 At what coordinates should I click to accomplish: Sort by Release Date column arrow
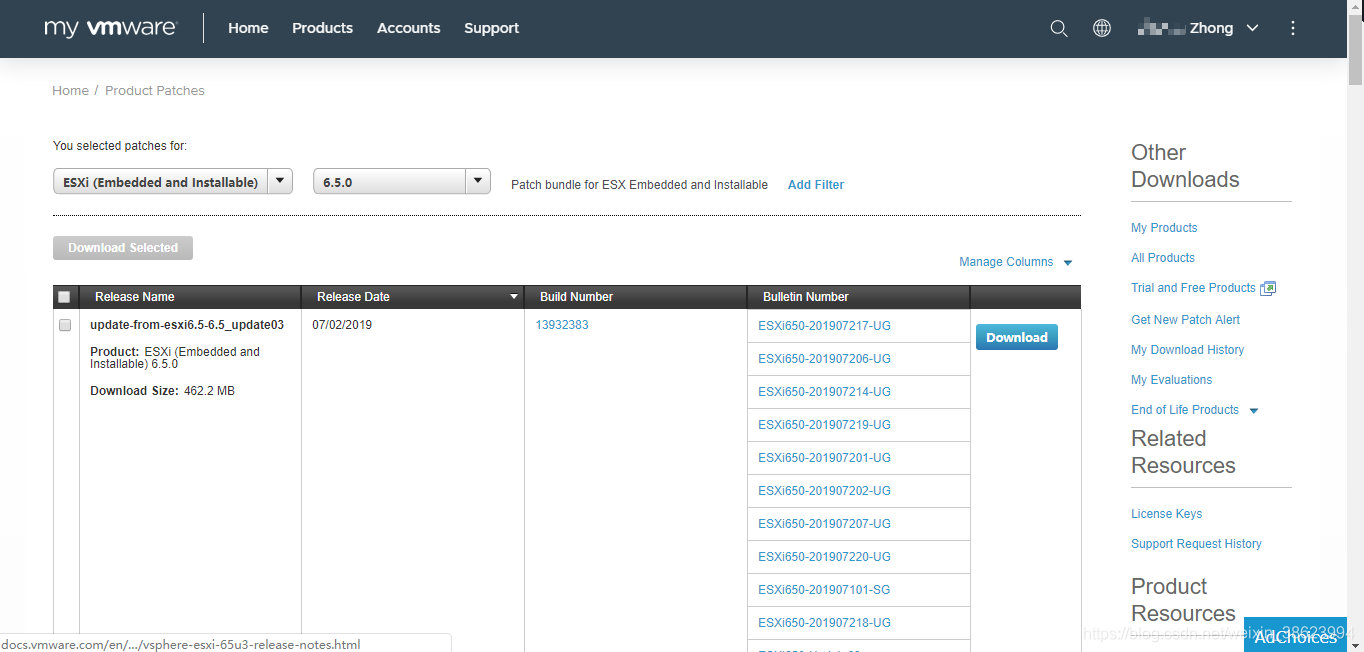(514, 297)
